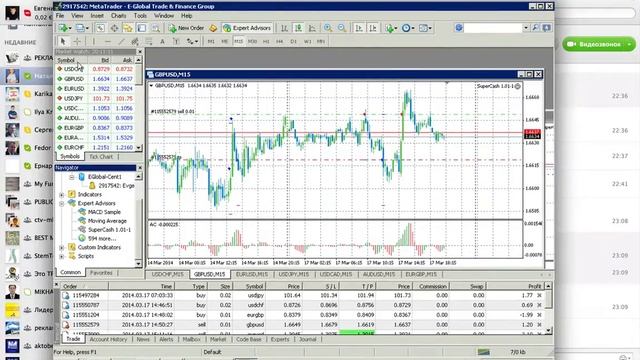Open the Charts menu
Image resolution: width=640 pixels, height=360 pixels.
[118, 16]
